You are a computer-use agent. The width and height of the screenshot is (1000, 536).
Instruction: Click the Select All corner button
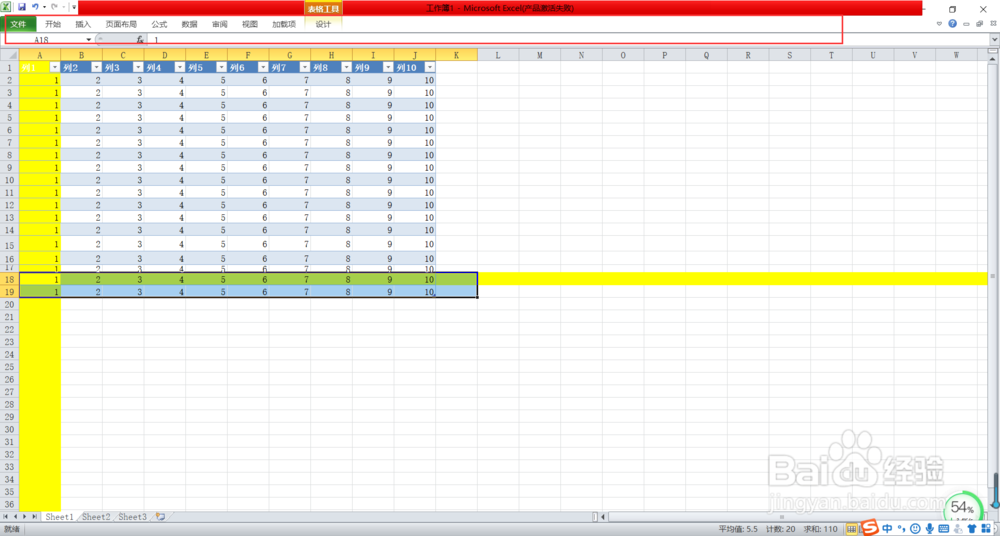(x=10, y=55)
